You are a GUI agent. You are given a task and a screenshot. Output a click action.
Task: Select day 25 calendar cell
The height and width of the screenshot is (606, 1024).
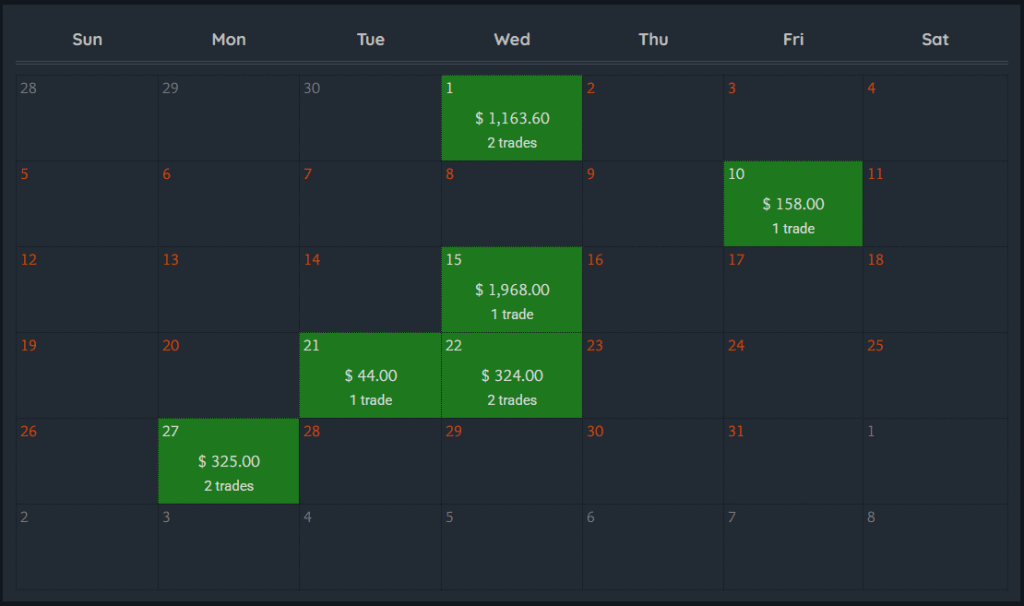pyautogui.click(x=935, y=376)
